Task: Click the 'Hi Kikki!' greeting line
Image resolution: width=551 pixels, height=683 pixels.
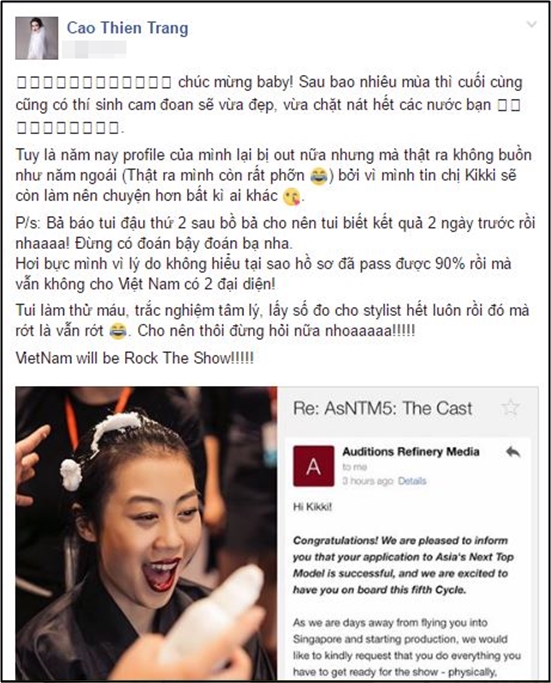Action: (x=312, y=507)
